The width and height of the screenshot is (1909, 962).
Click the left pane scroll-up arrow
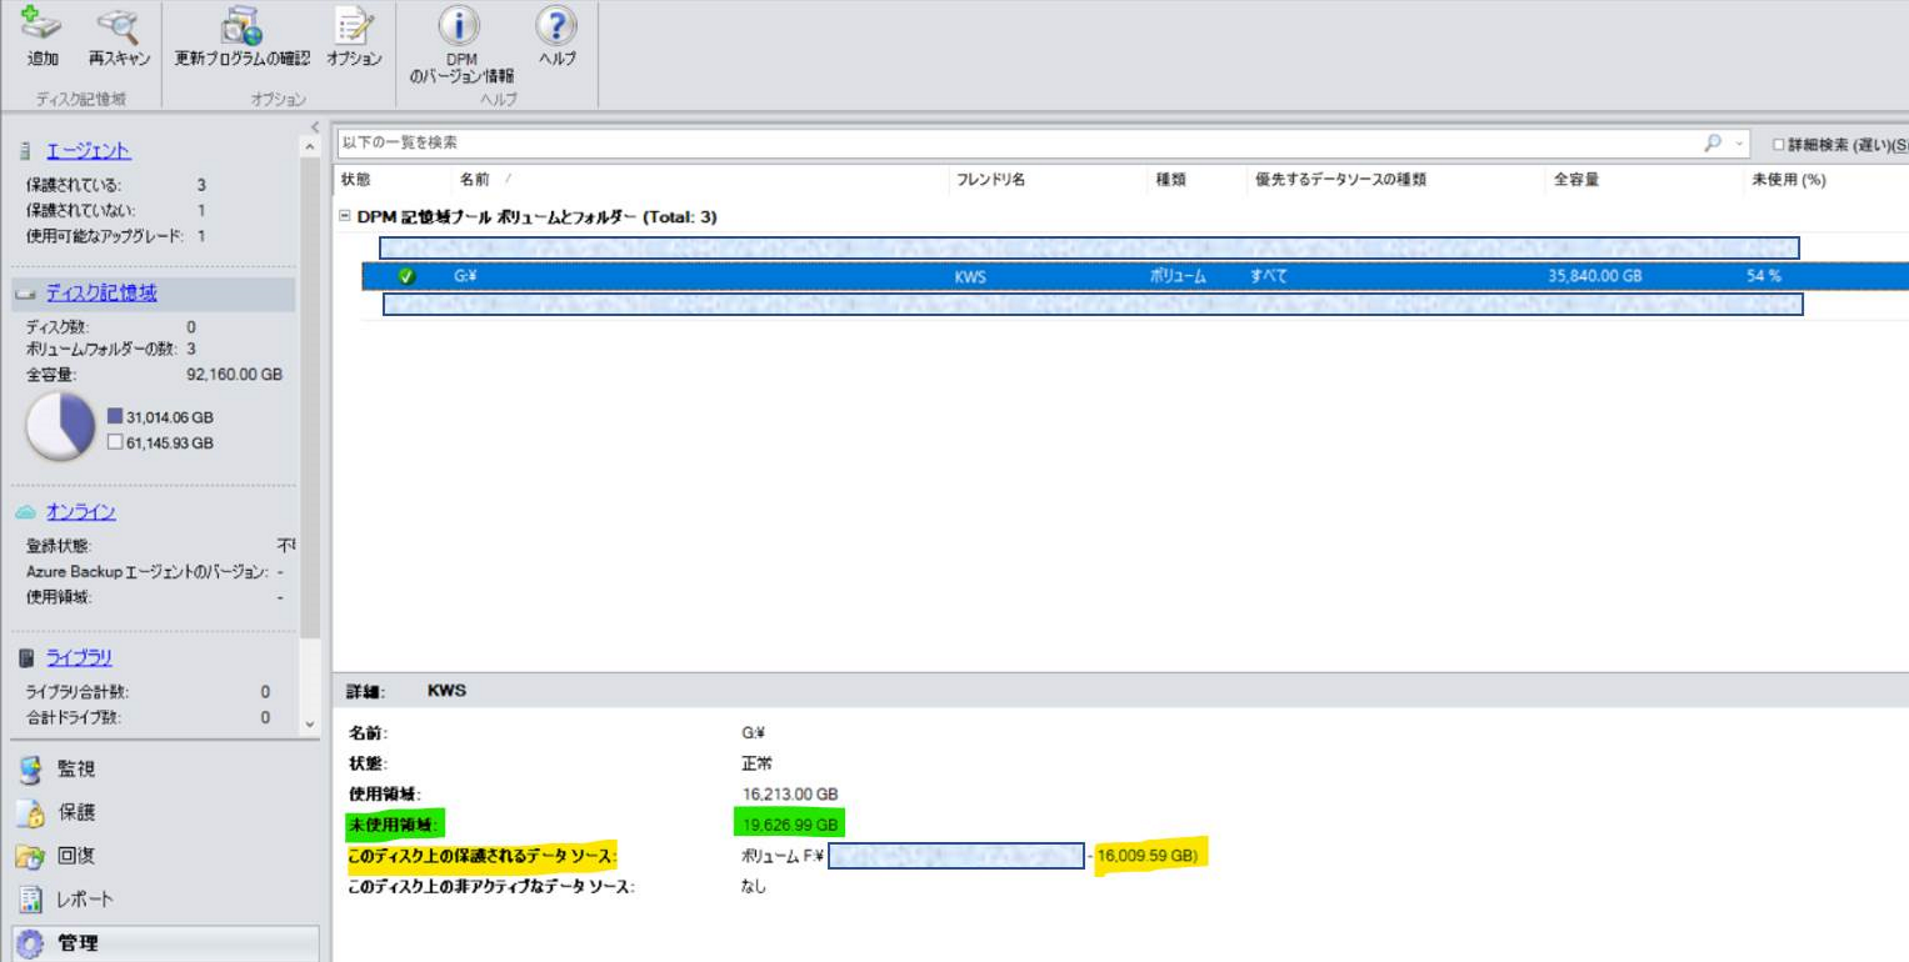(310, 147)
